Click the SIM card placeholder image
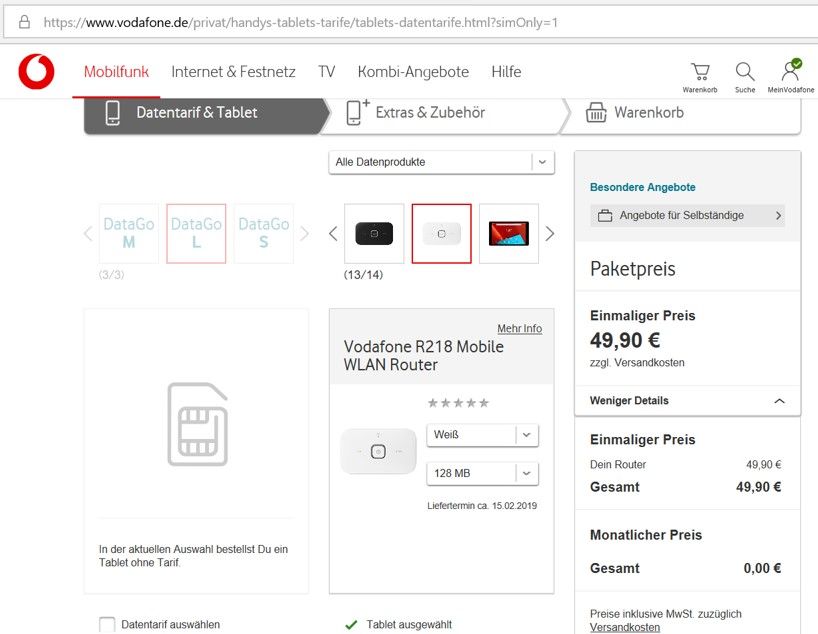Viewport: 818px width, 634px height. point(197,424)
